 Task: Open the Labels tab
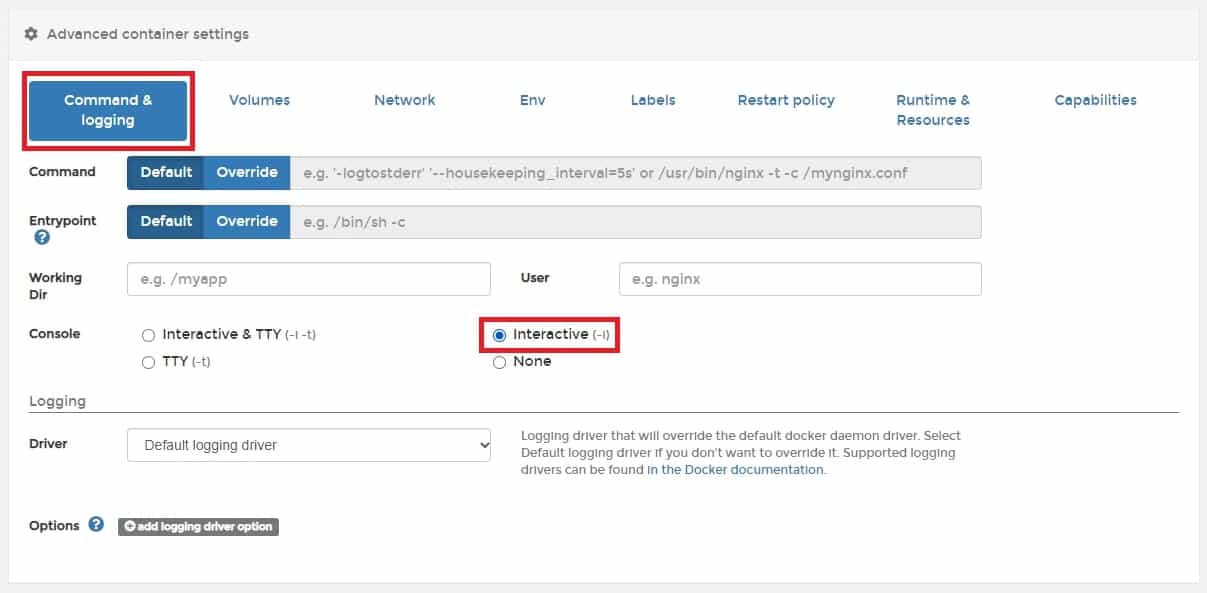click(652, 100)
